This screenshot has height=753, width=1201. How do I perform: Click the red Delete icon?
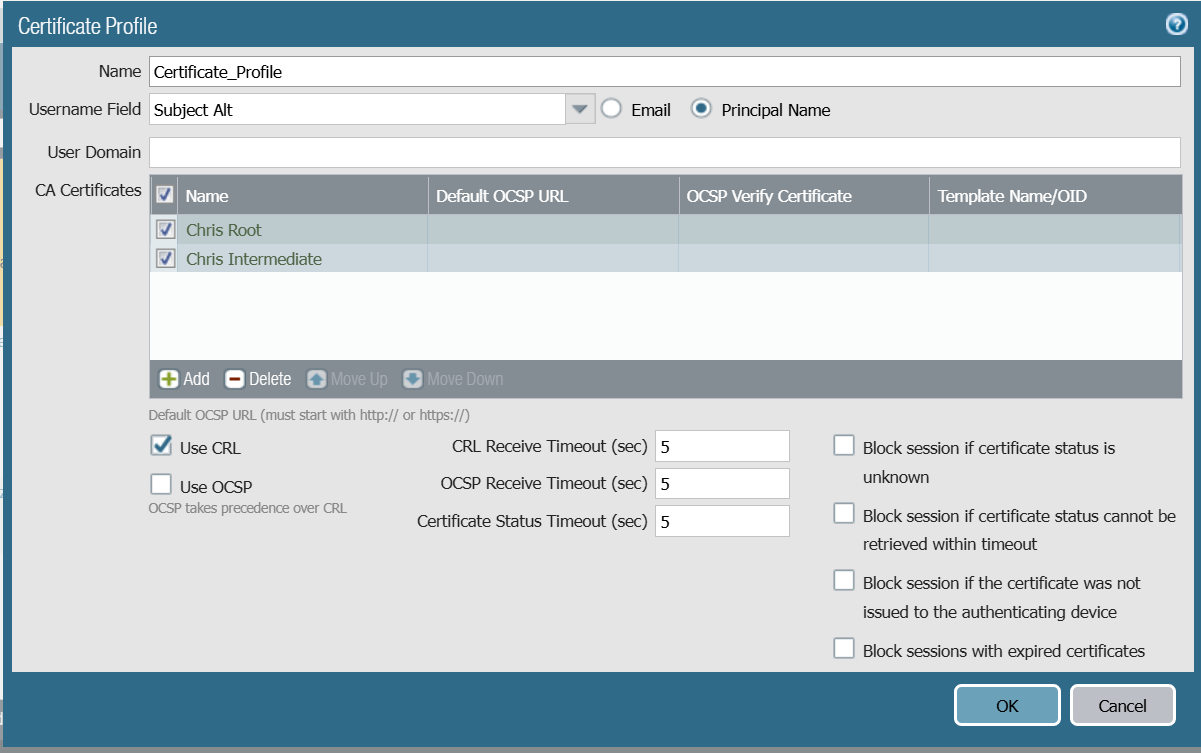(x=235, y=379)
